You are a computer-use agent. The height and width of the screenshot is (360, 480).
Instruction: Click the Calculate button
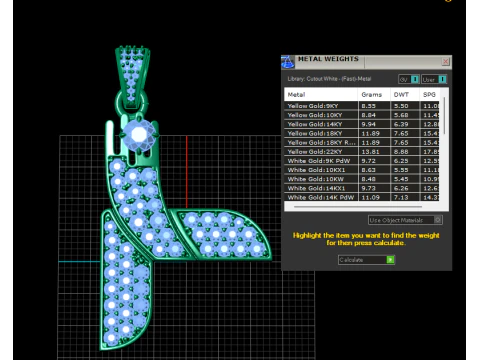[366, 260]
